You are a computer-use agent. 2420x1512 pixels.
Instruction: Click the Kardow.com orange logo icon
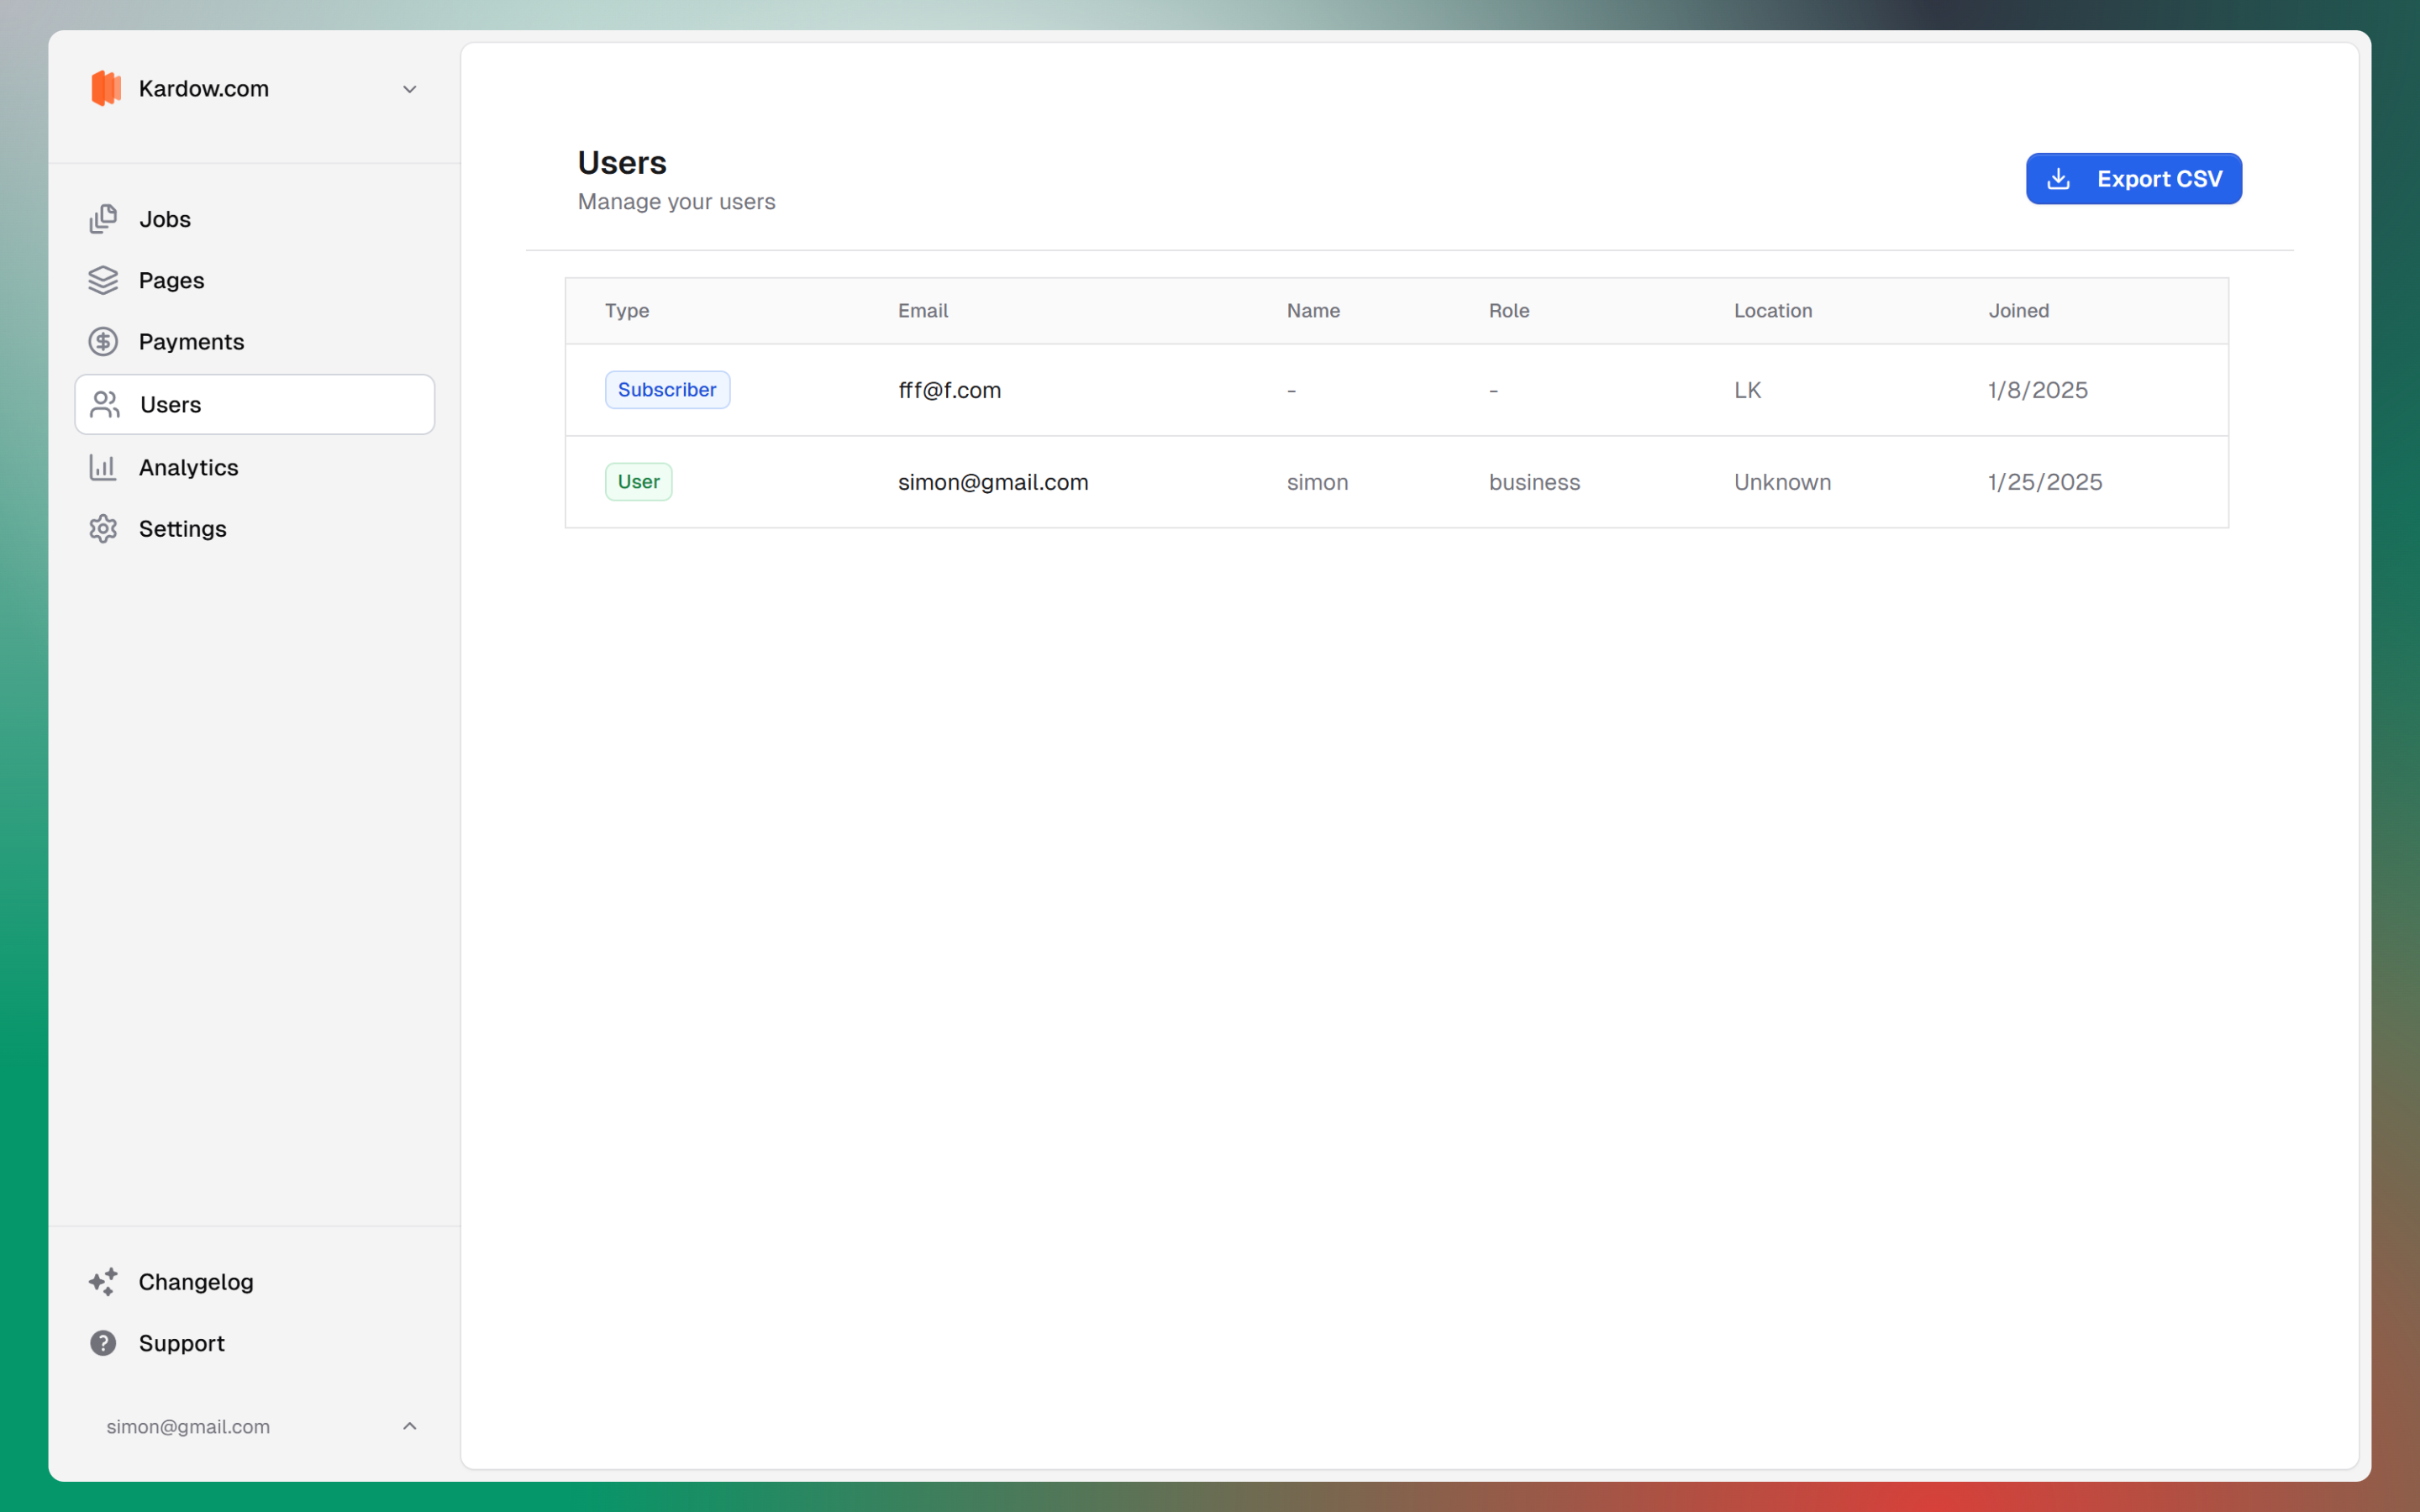pos(105,88)
